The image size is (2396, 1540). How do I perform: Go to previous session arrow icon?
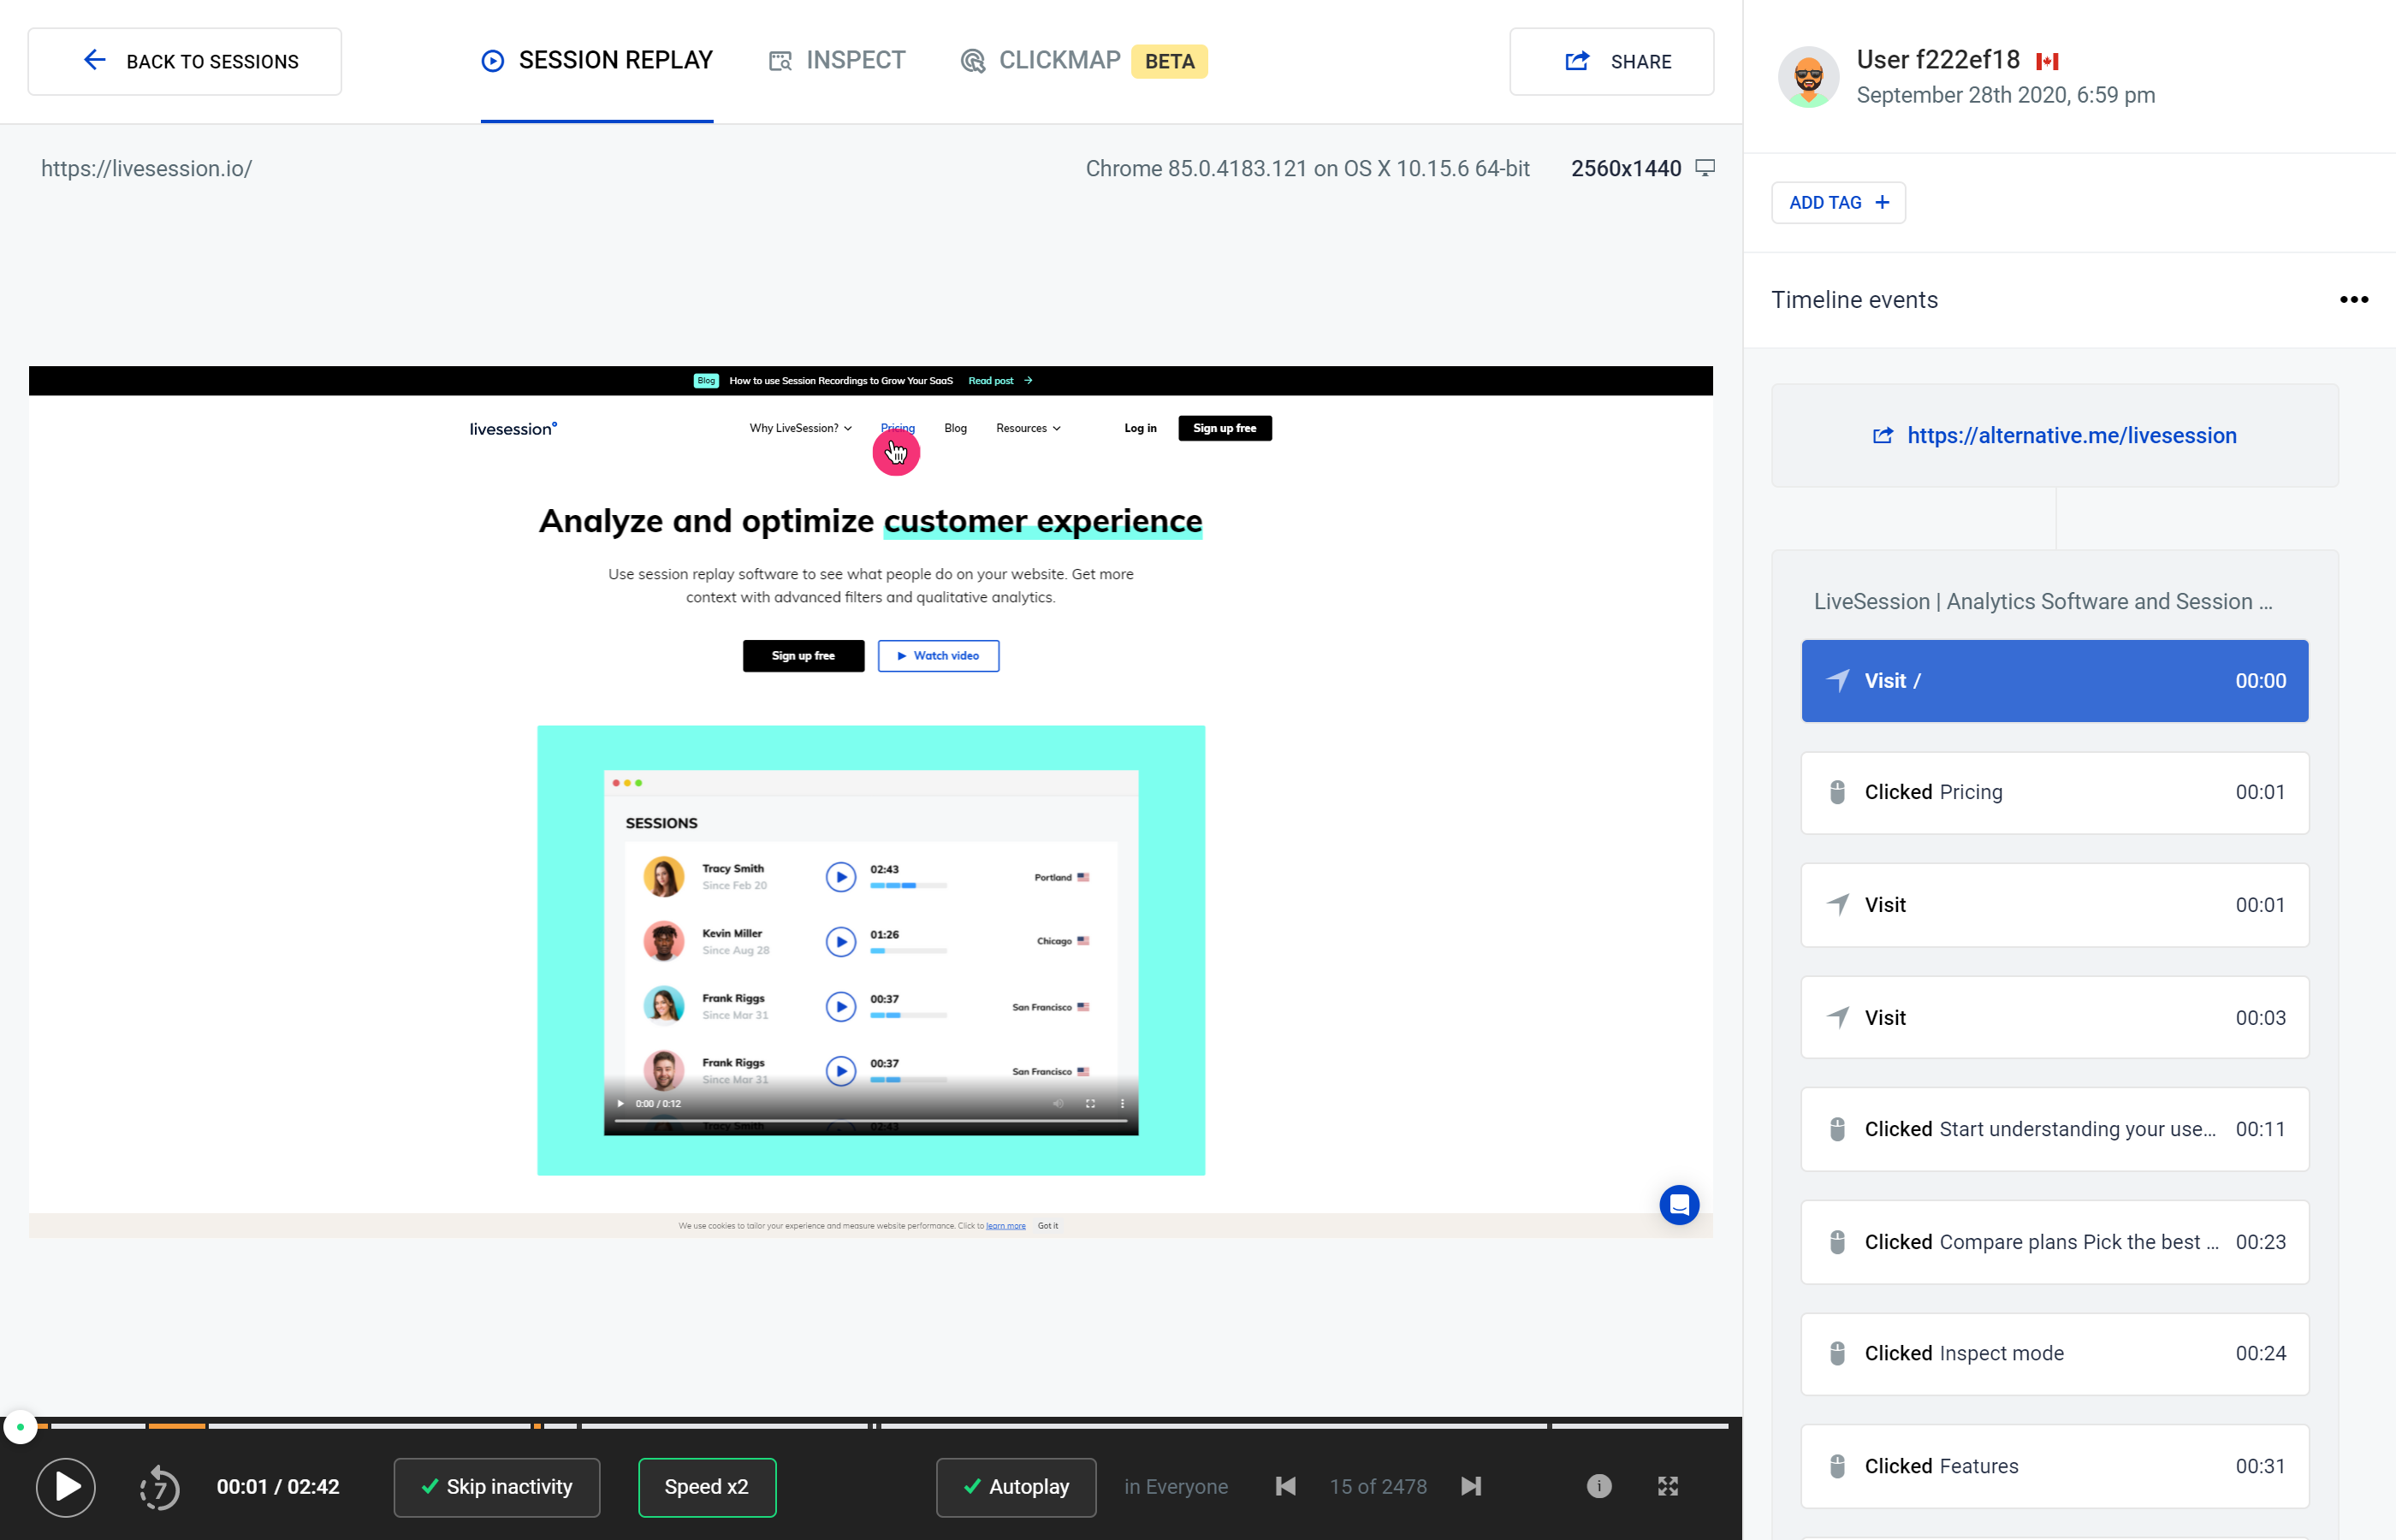[1286, 1487]
